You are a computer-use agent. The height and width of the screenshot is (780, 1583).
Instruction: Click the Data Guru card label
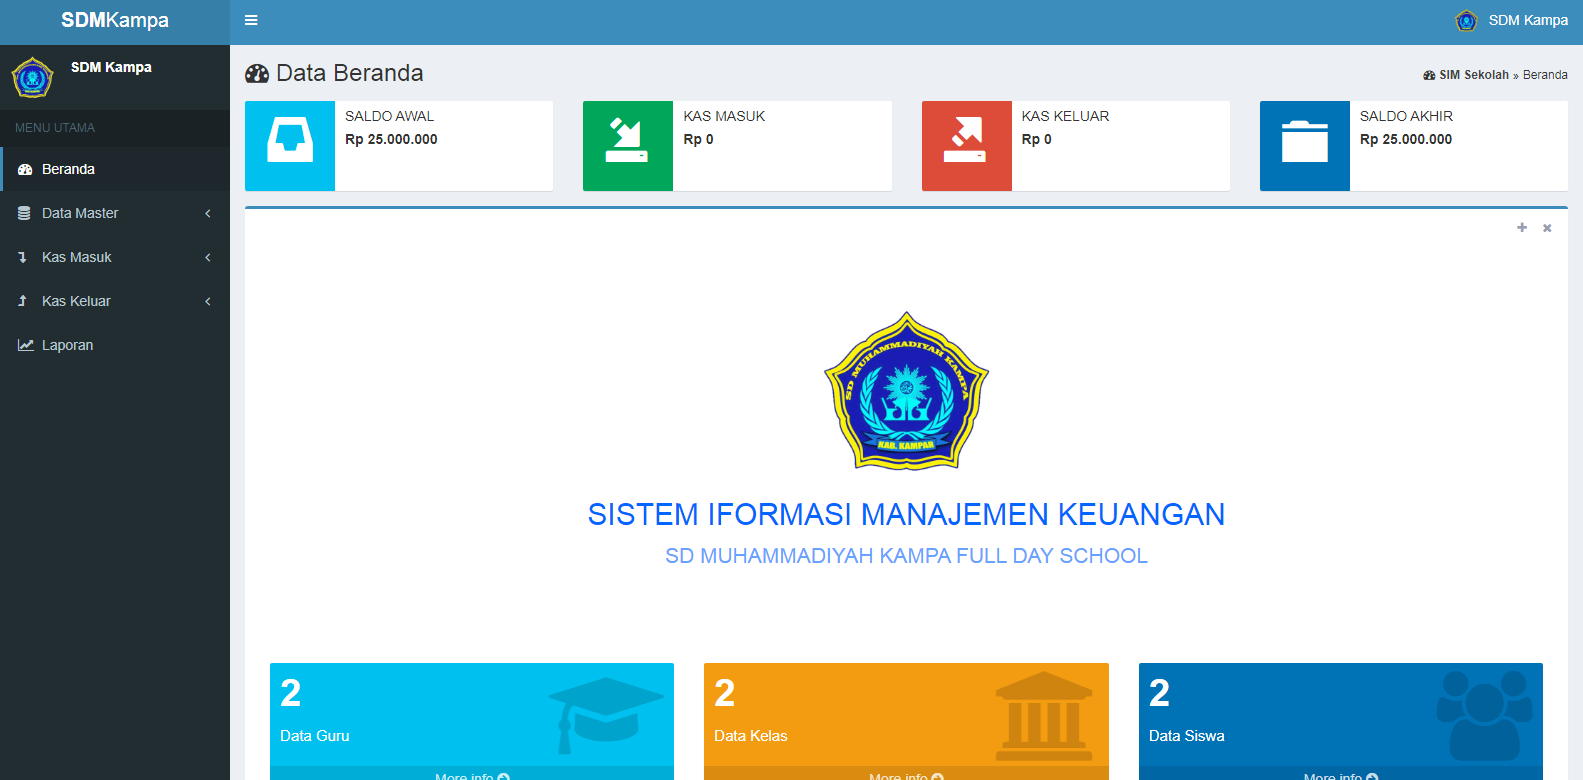pos(315,736)
